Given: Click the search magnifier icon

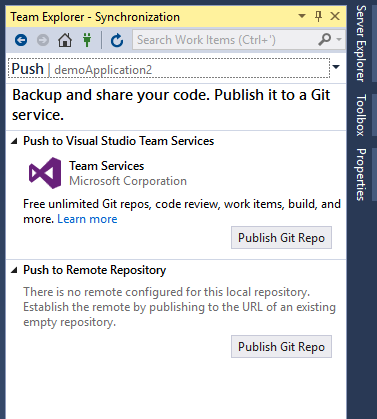Looking at the screenshot, I should [x=324, y=40].
